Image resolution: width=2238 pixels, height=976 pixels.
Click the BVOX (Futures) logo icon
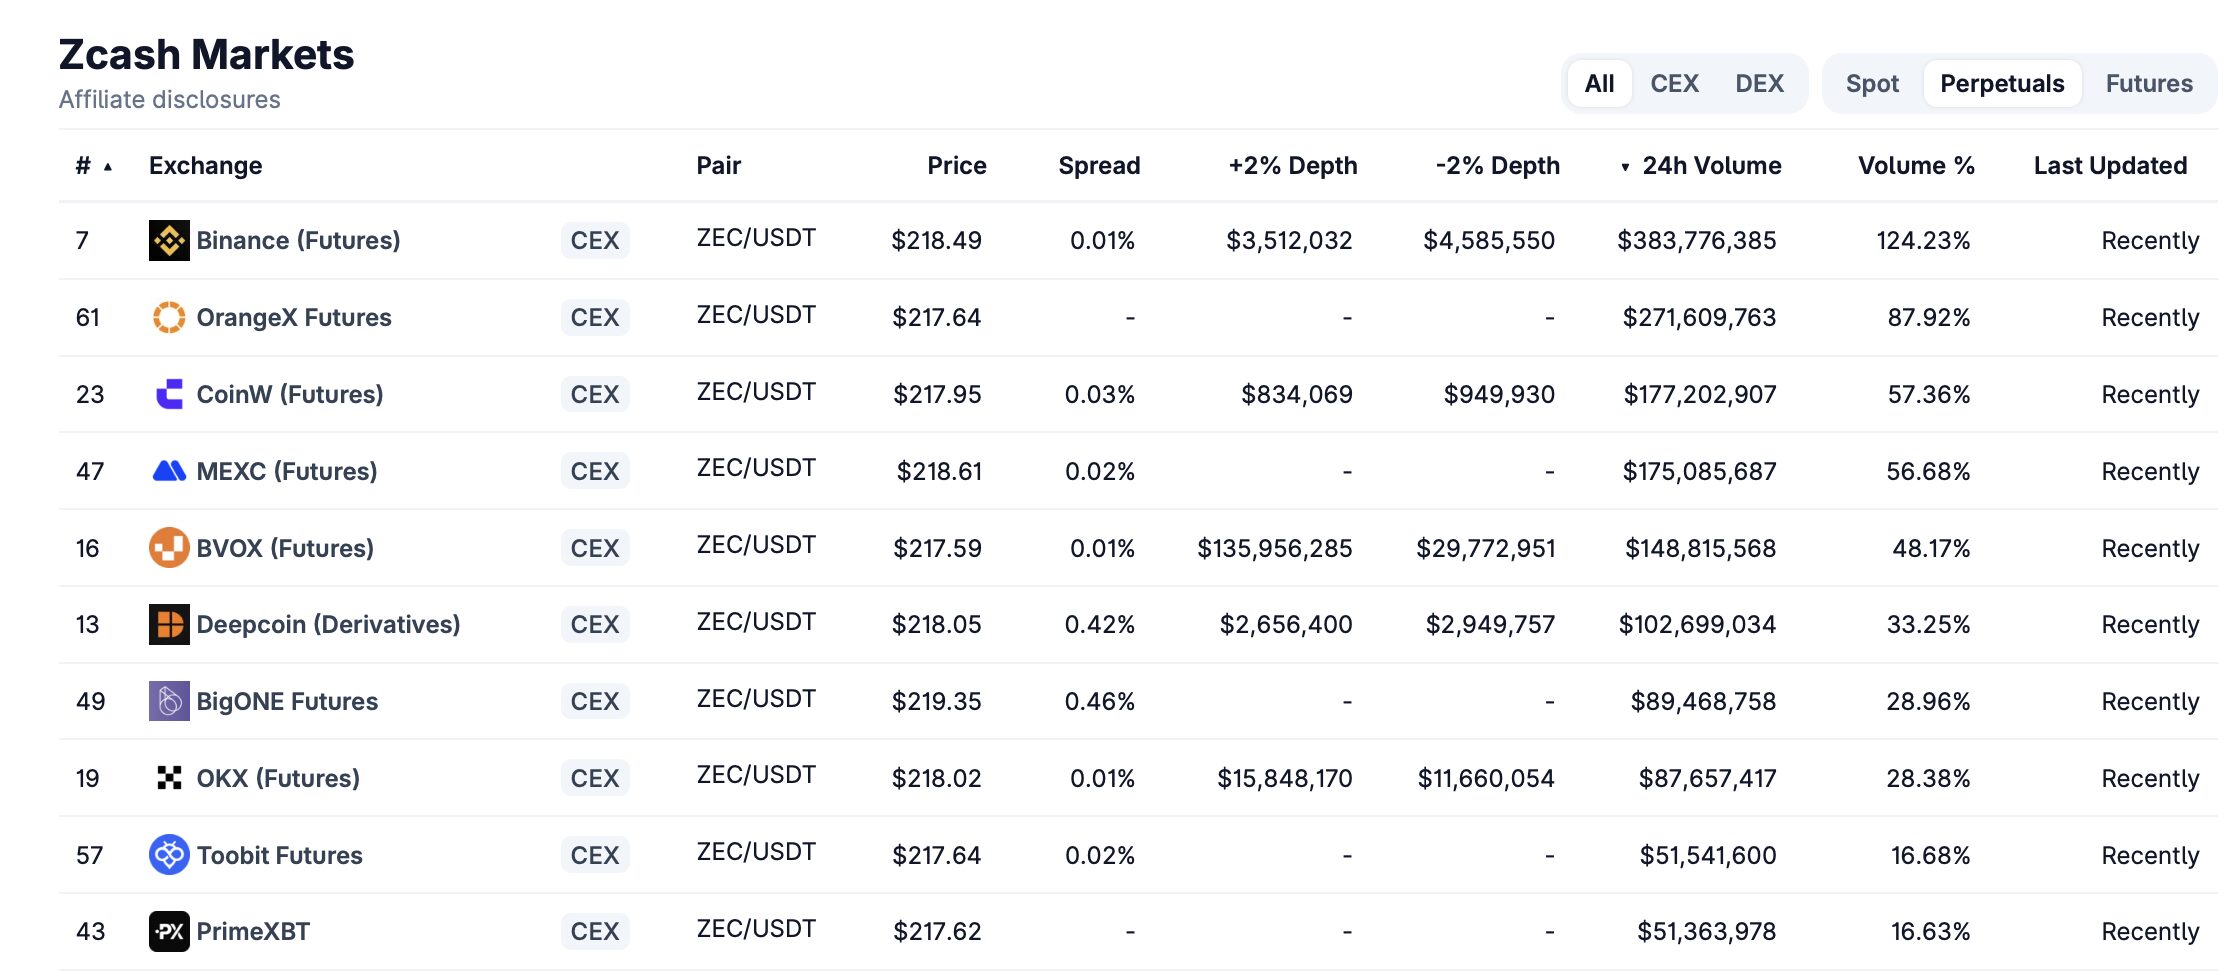point(169,548)
